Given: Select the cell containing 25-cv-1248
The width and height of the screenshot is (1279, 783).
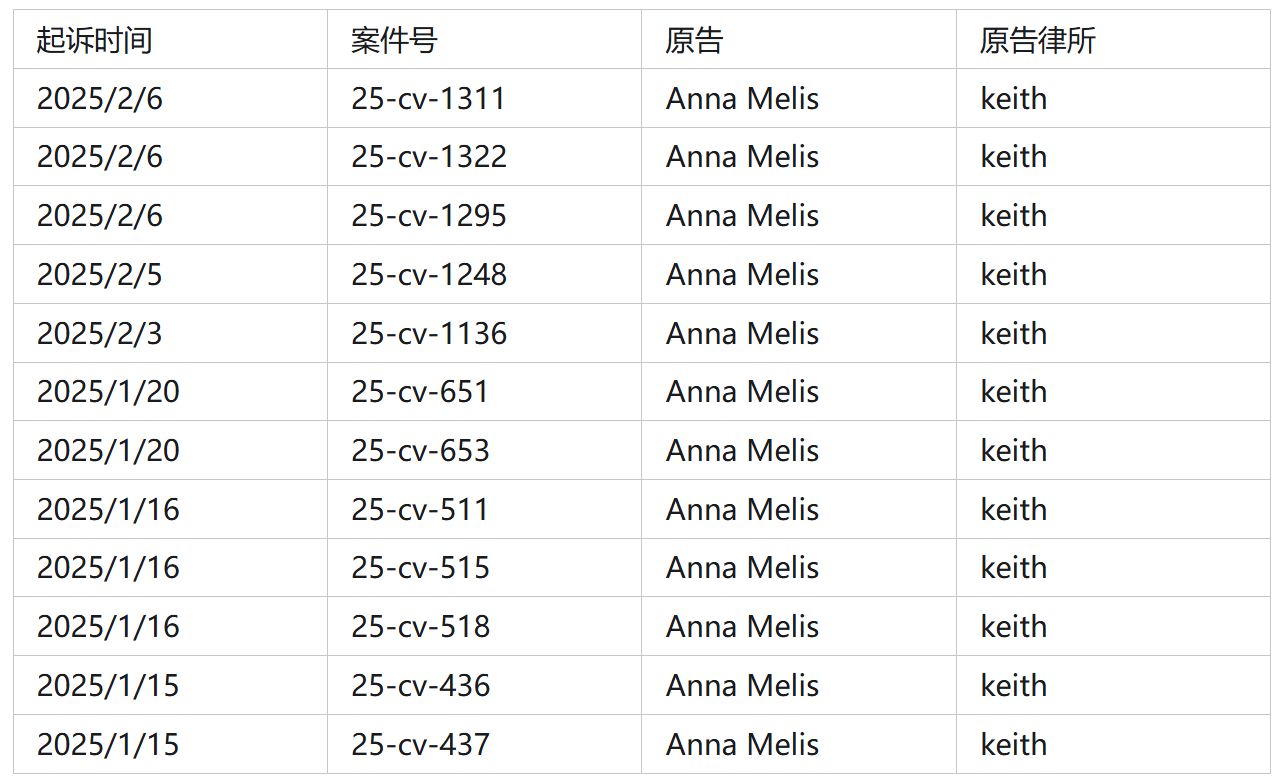Looking at the screenshot, I should tap(428, 275).
